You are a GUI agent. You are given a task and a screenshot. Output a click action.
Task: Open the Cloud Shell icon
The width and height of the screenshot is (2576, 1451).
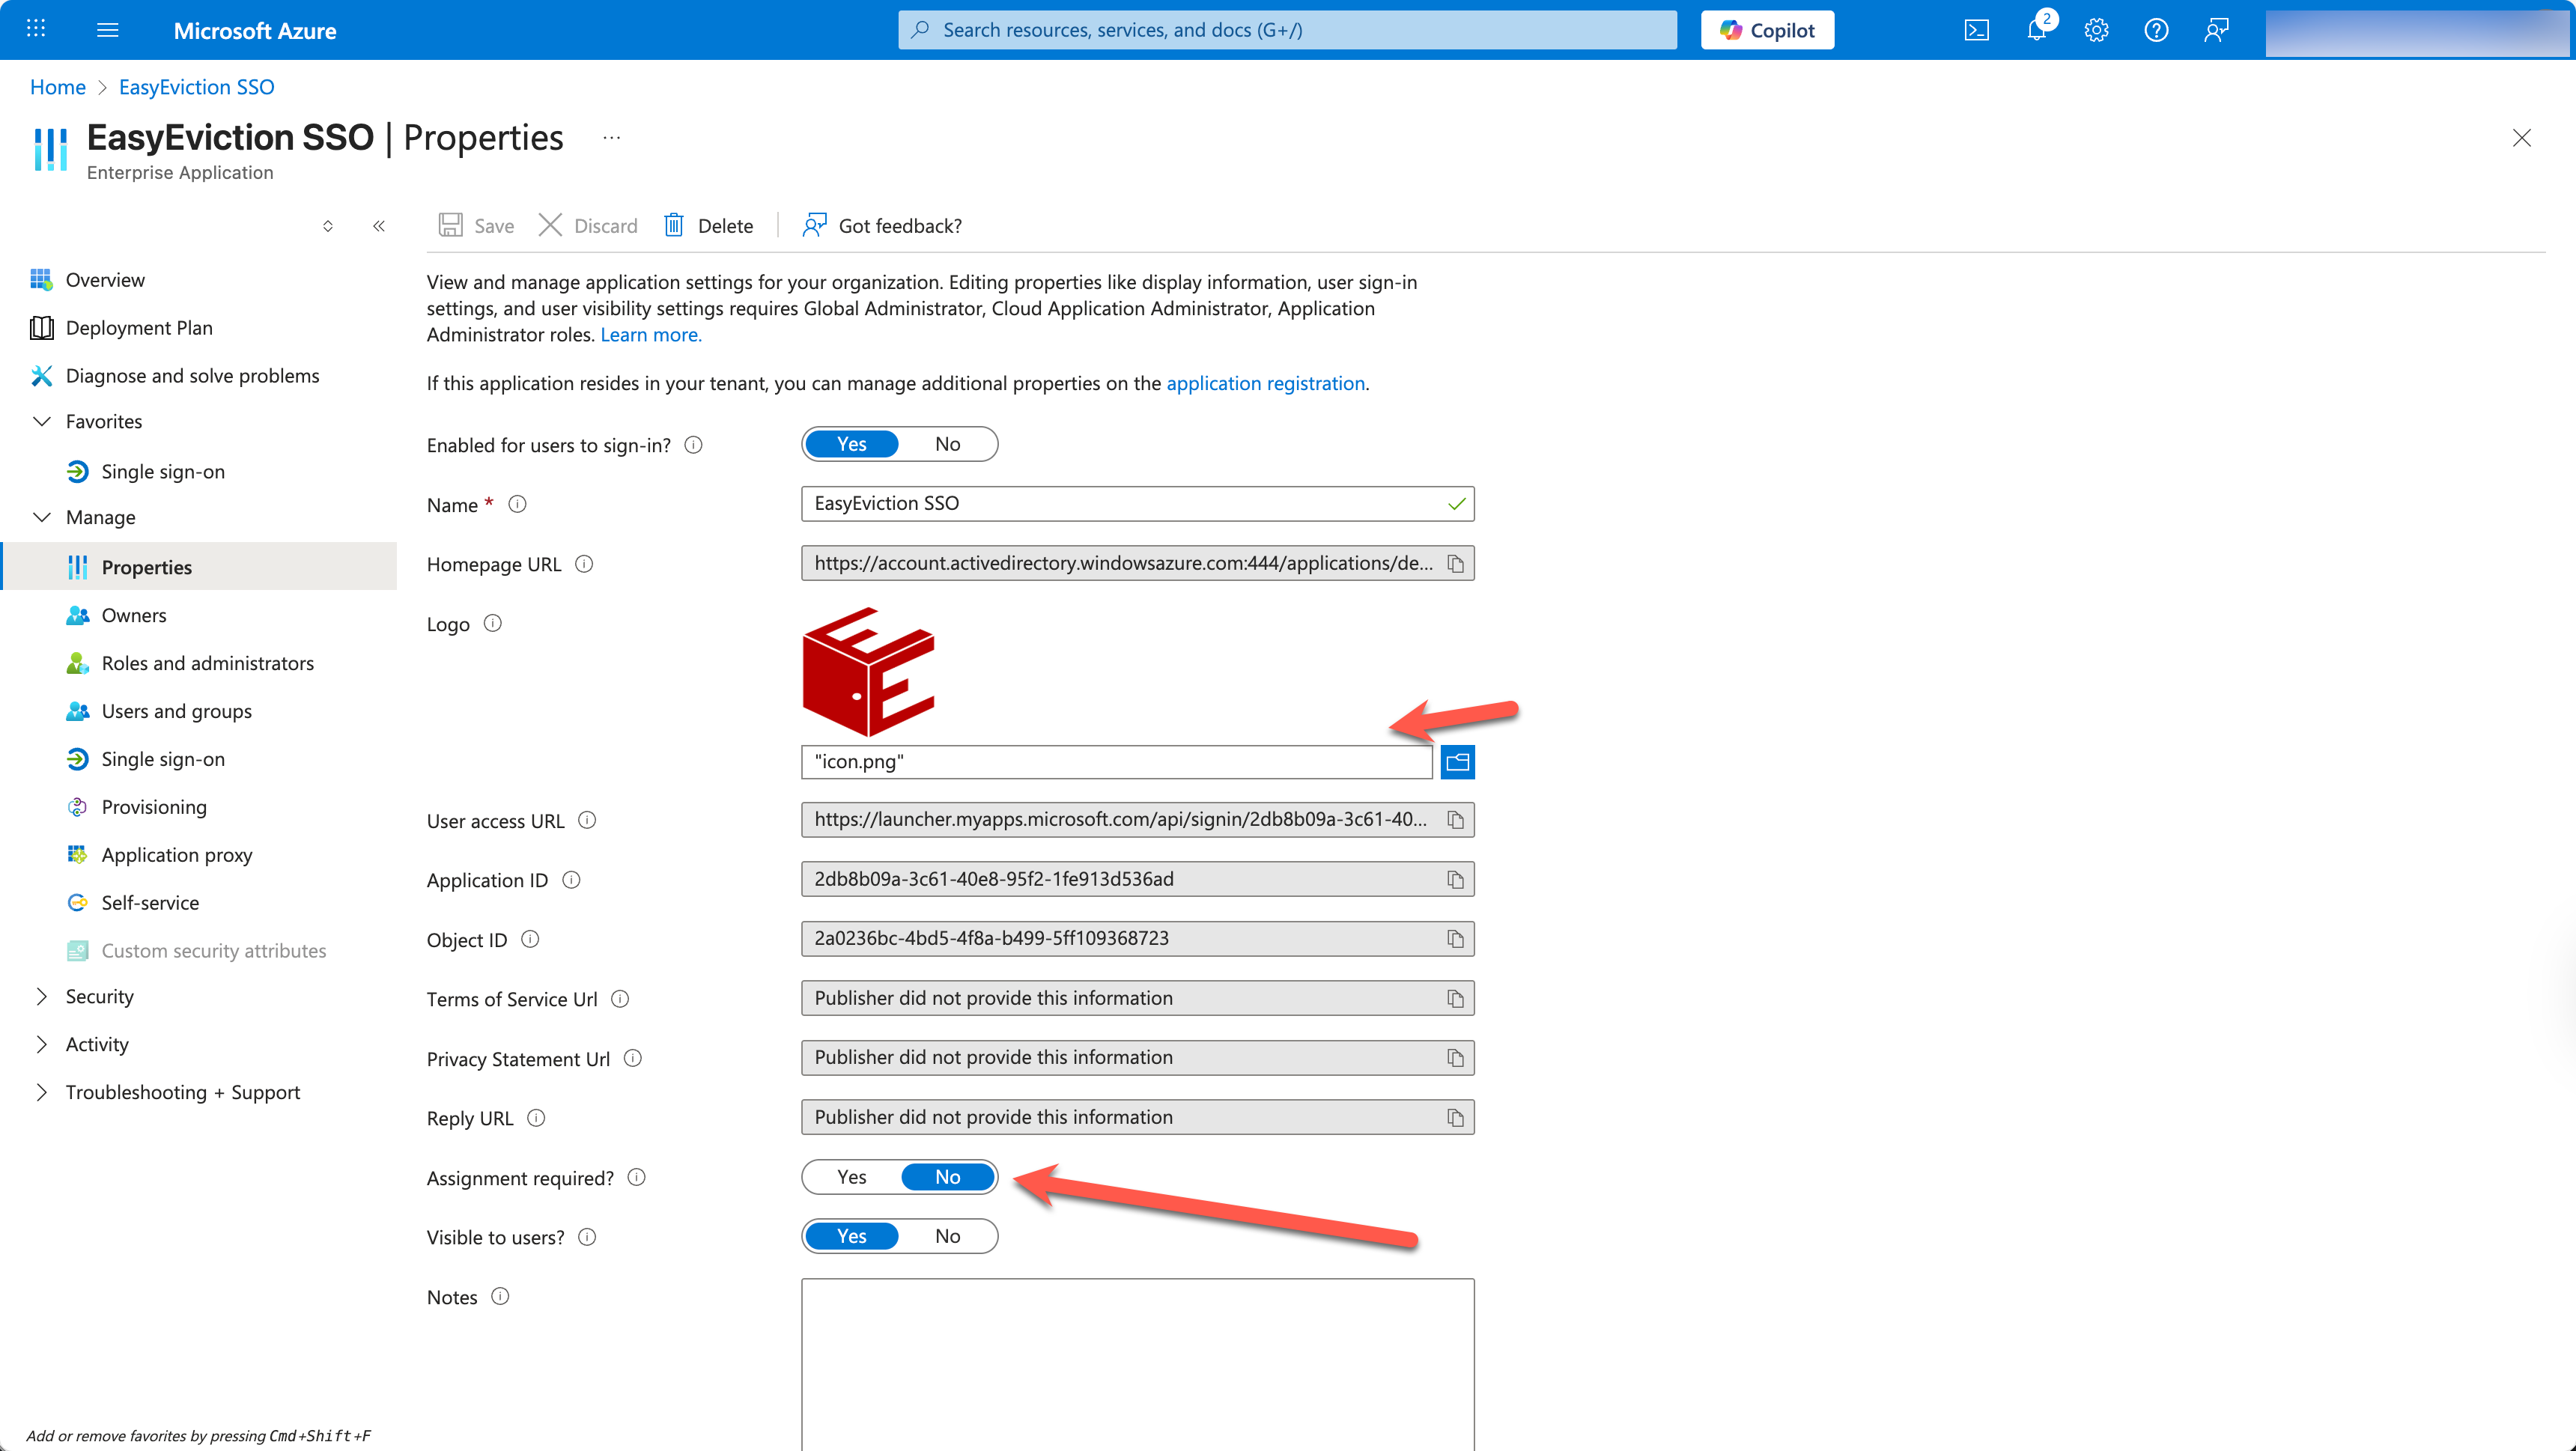(x=1976, y=30)
